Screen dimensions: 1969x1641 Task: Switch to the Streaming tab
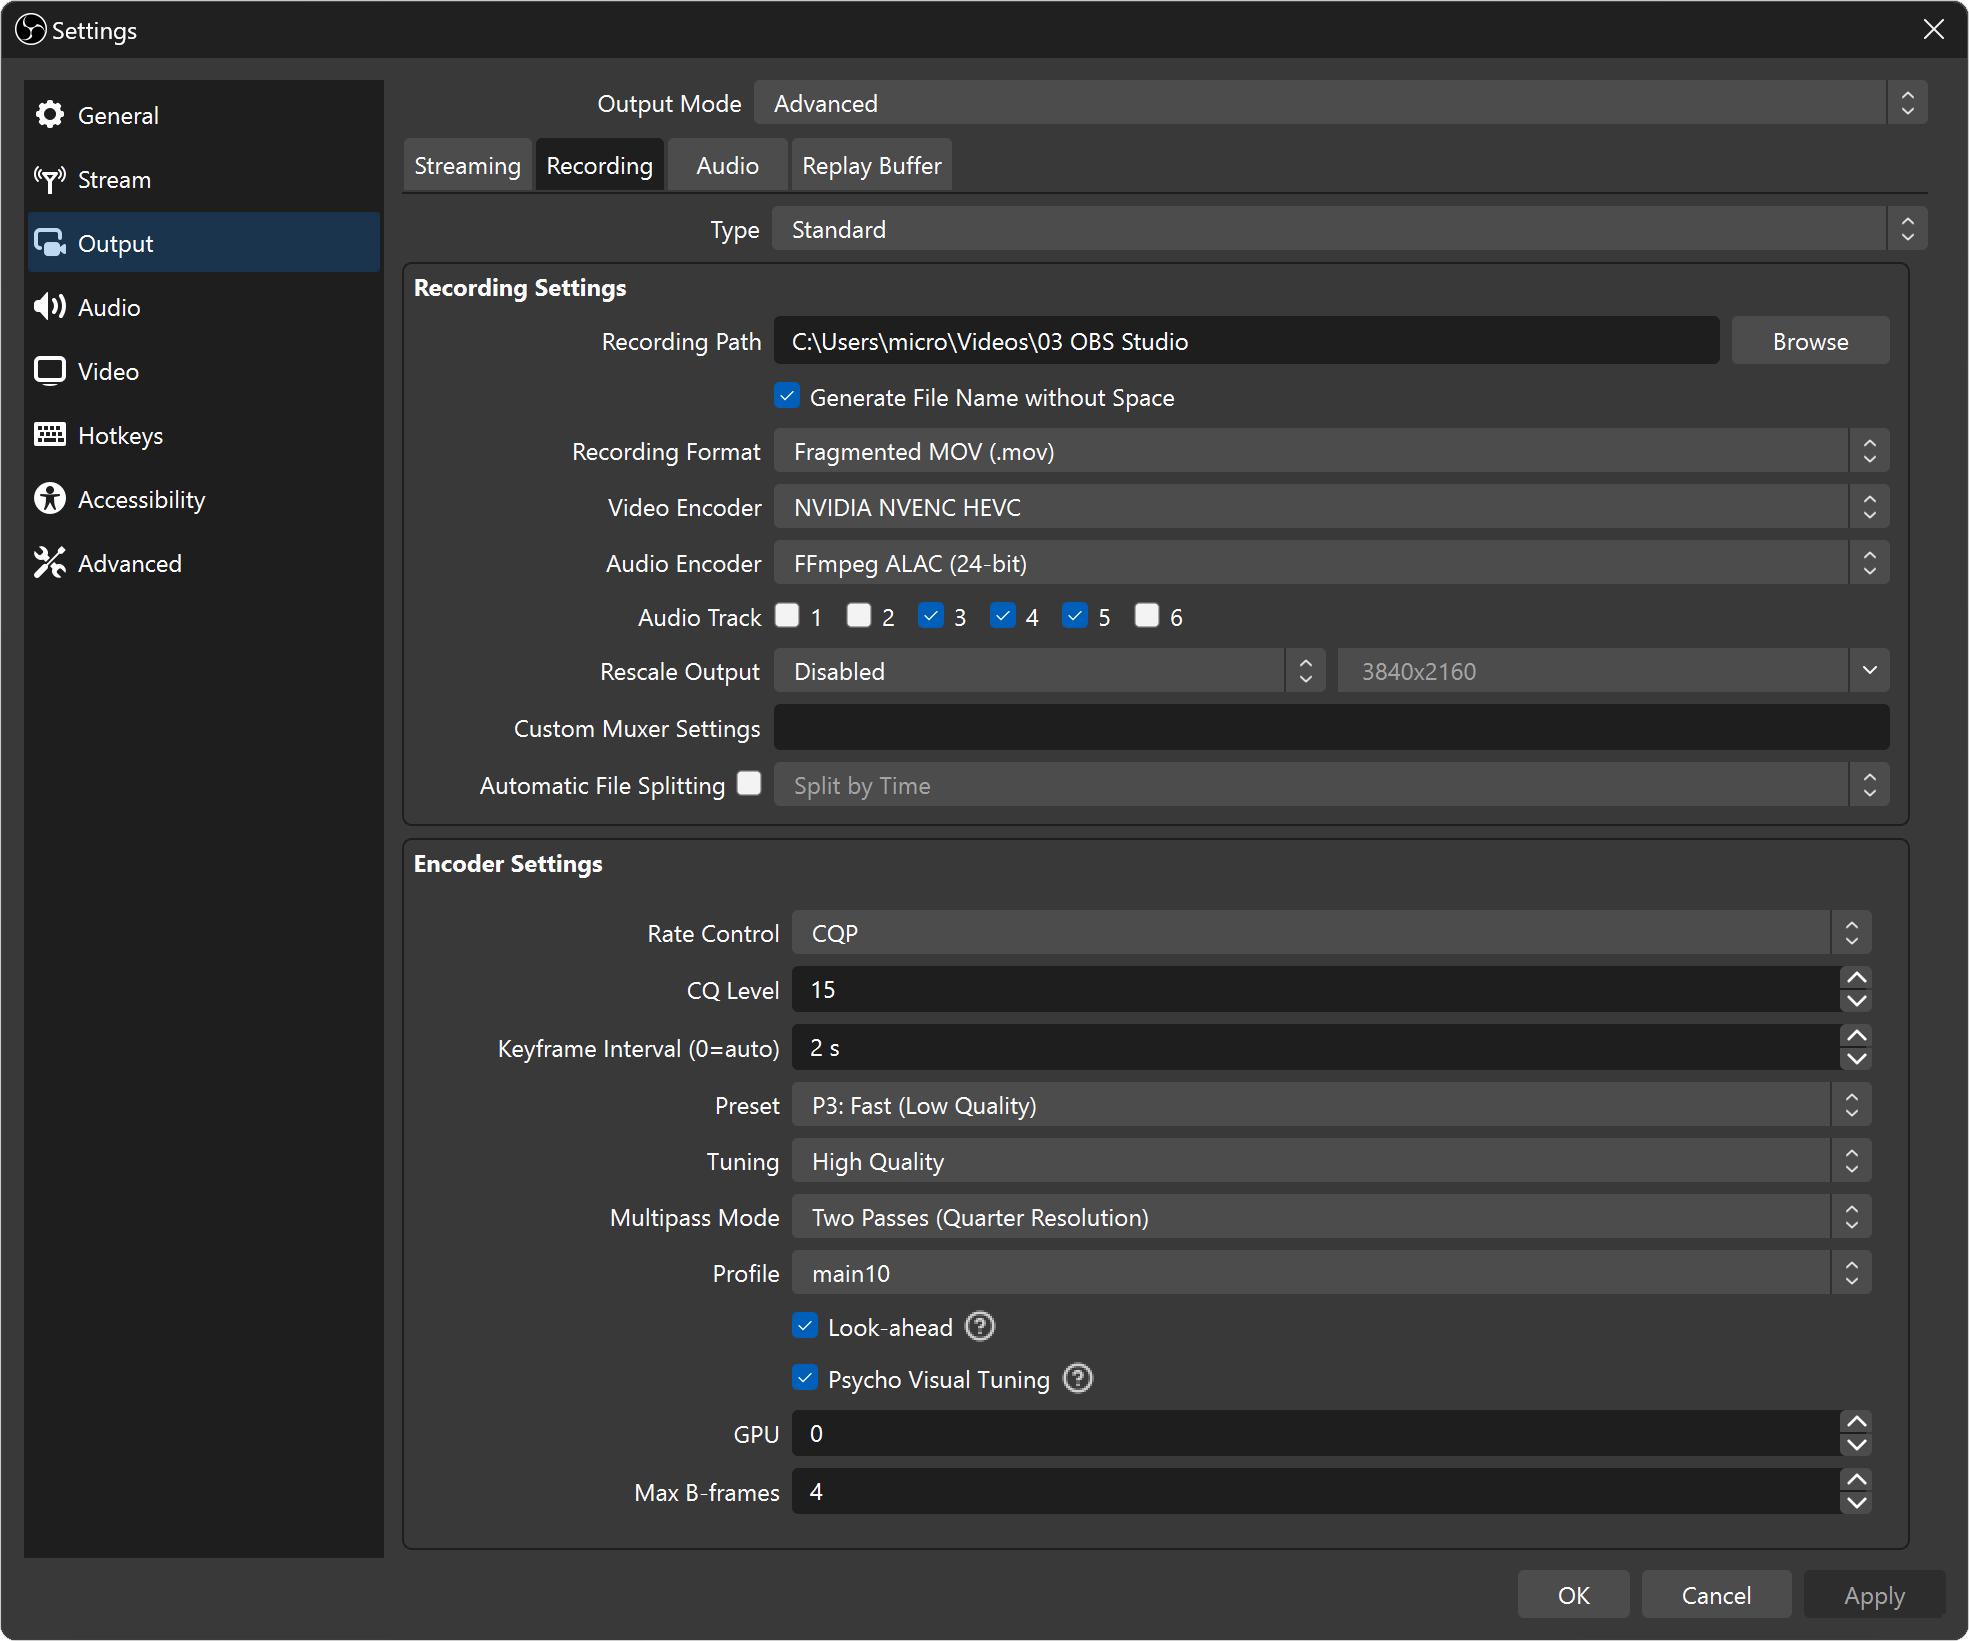[467, 165]
